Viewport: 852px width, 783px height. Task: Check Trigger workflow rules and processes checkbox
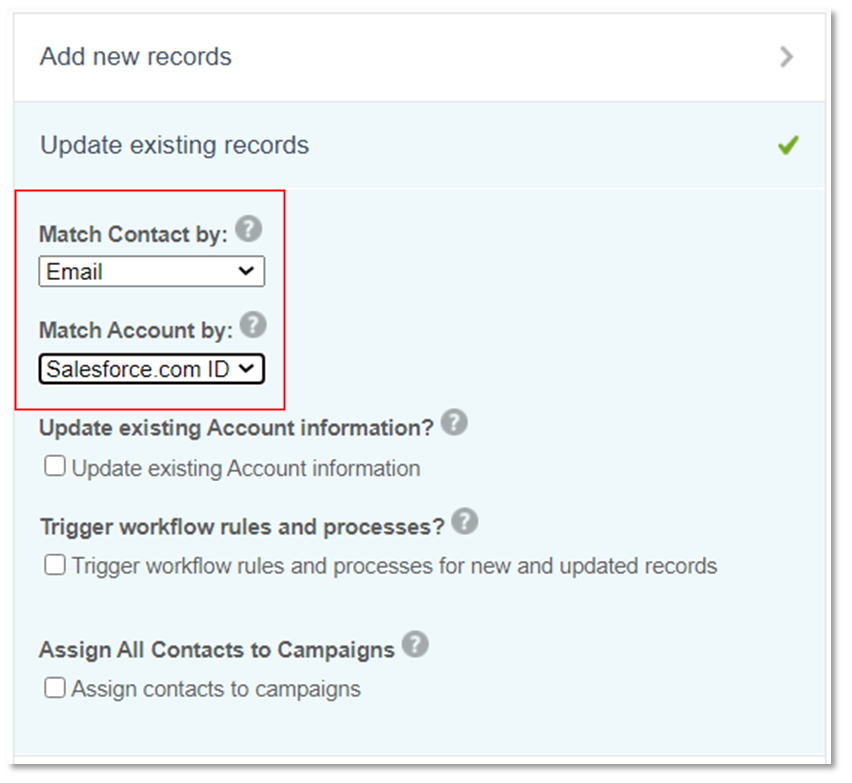tap(55, 565)
